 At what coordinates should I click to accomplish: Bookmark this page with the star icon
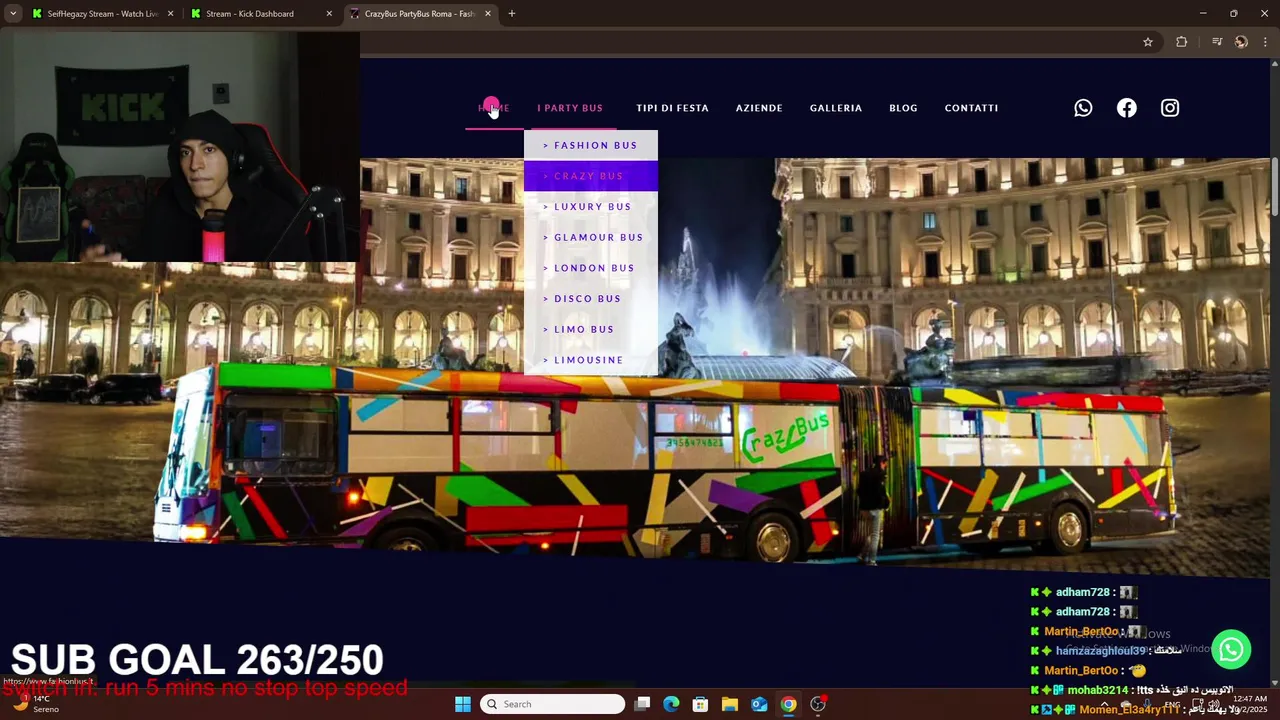click(x=1148, y=42)
